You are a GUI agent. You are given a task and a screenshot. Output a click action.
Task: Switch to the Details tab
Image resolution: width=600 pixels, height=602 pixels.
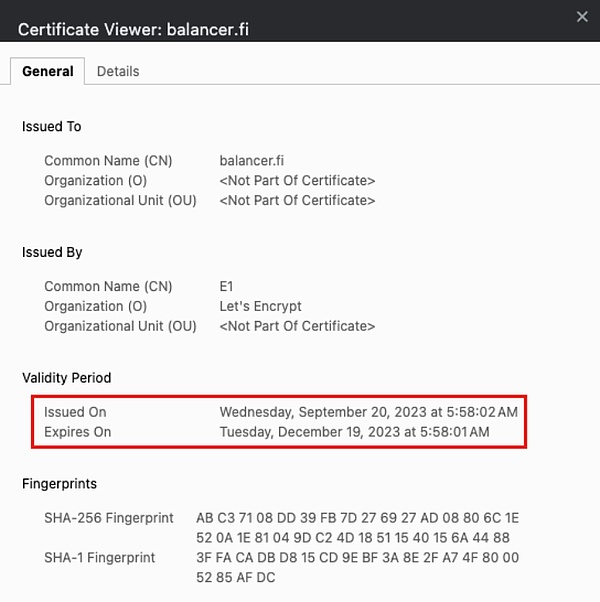(x=118, y=71)
